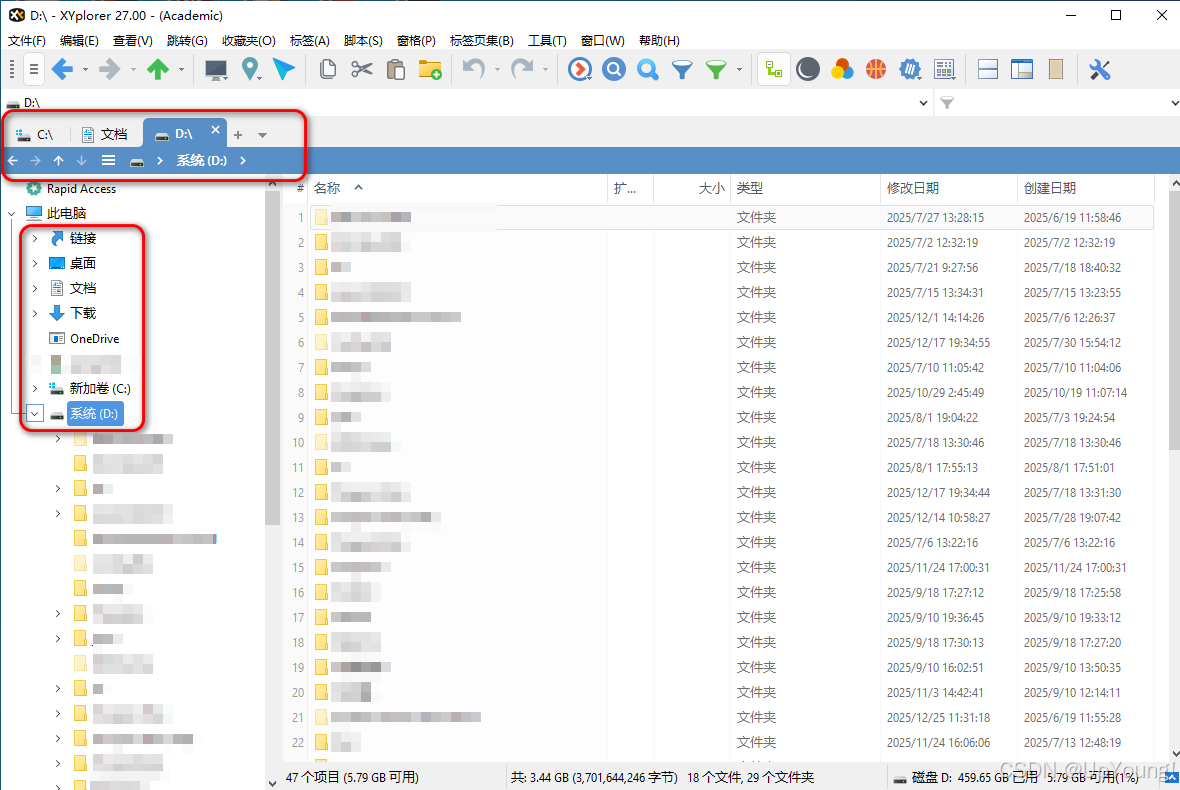
Task: Paste with the clipboard icon
Action: point(396,70)
